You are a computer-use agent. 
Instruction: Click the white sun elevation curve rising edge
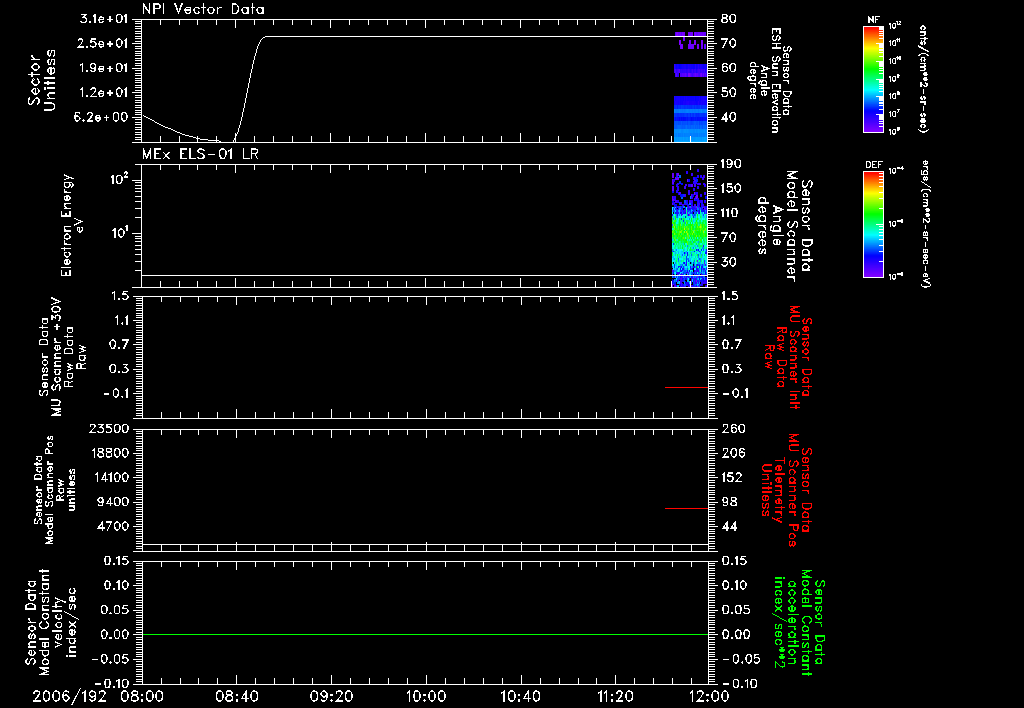pos(249,88)
